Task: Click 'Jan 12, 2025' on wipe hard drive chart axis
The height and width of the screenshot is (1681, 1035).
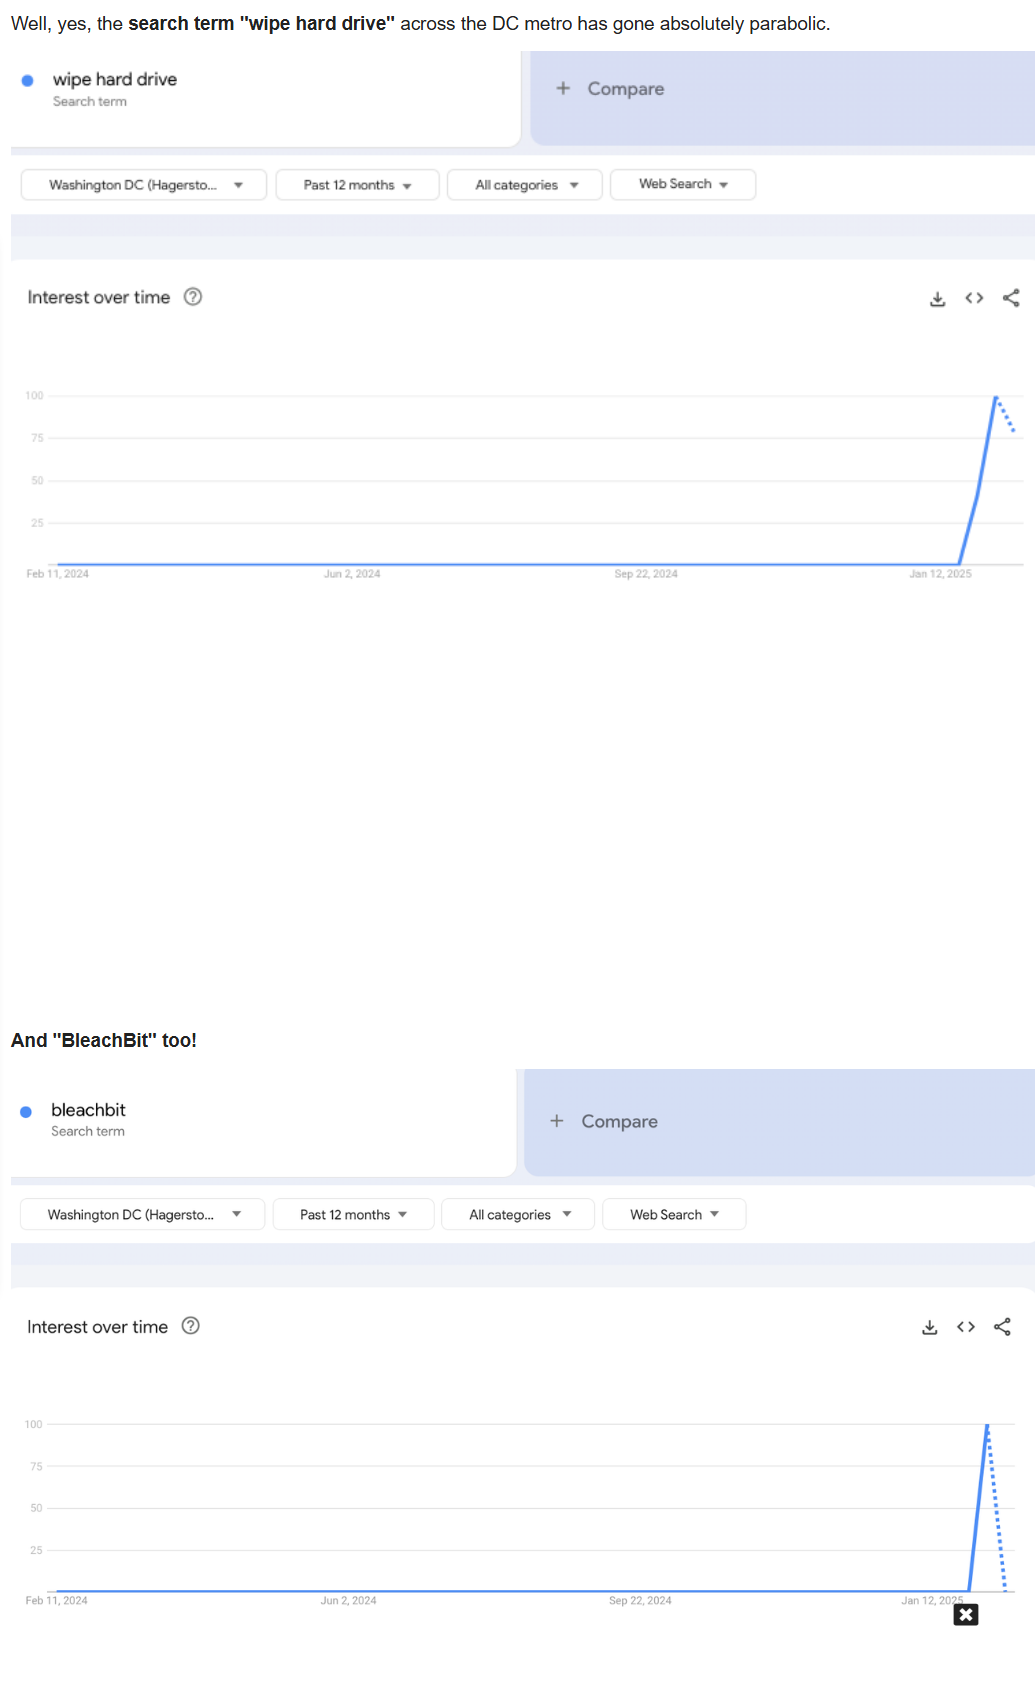Action: coord(940,574)
